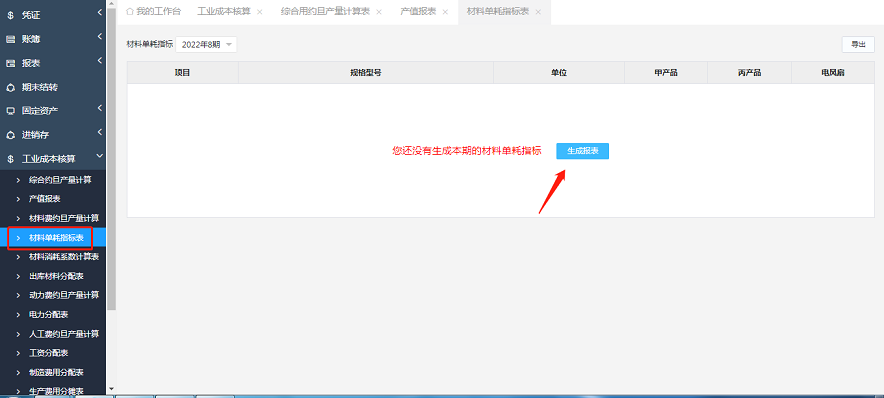Click the dollar icon beside 工业成本核算

10,159
